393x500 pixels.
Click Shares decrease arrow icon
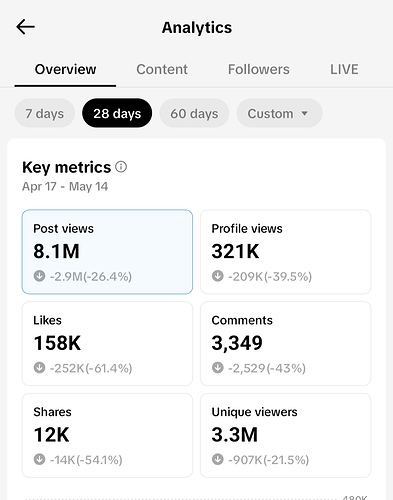[39, 459]
